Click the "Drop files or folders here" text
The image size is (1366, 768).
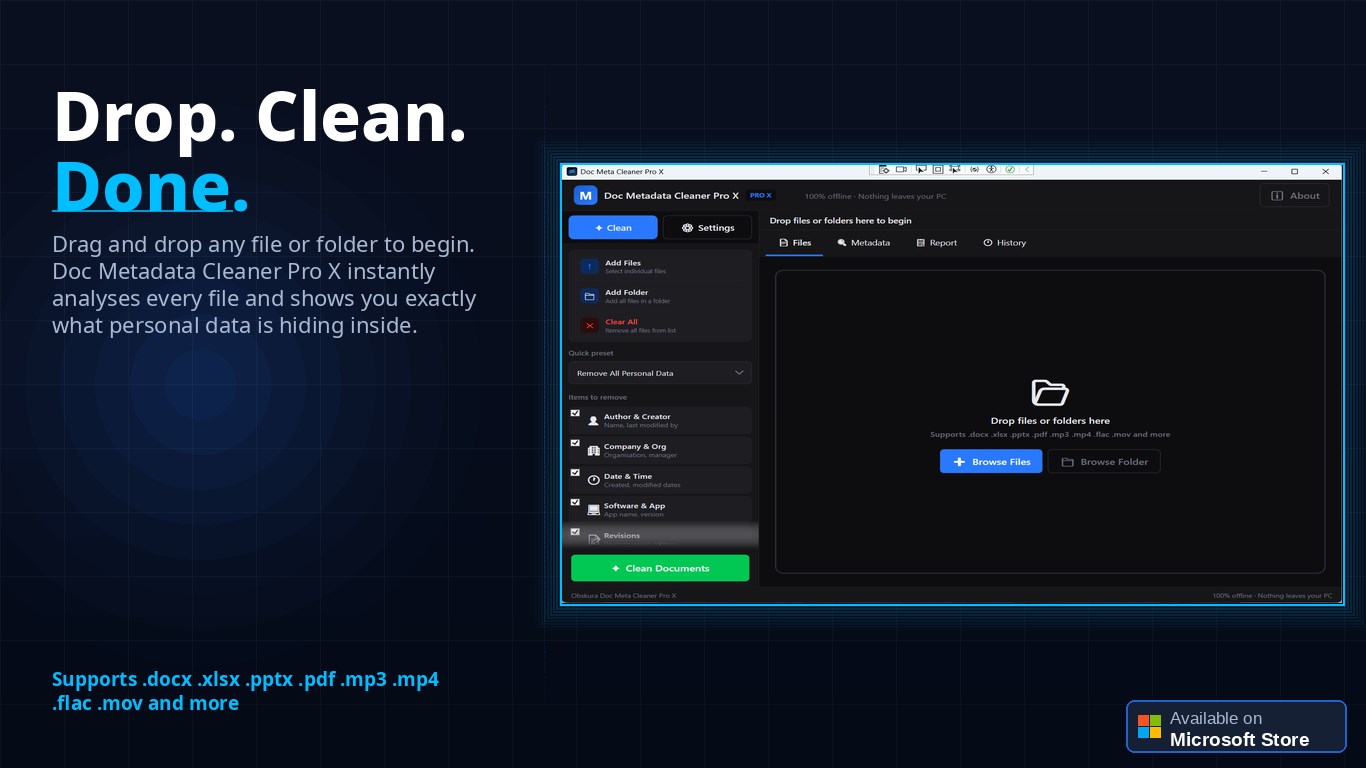1050,421
